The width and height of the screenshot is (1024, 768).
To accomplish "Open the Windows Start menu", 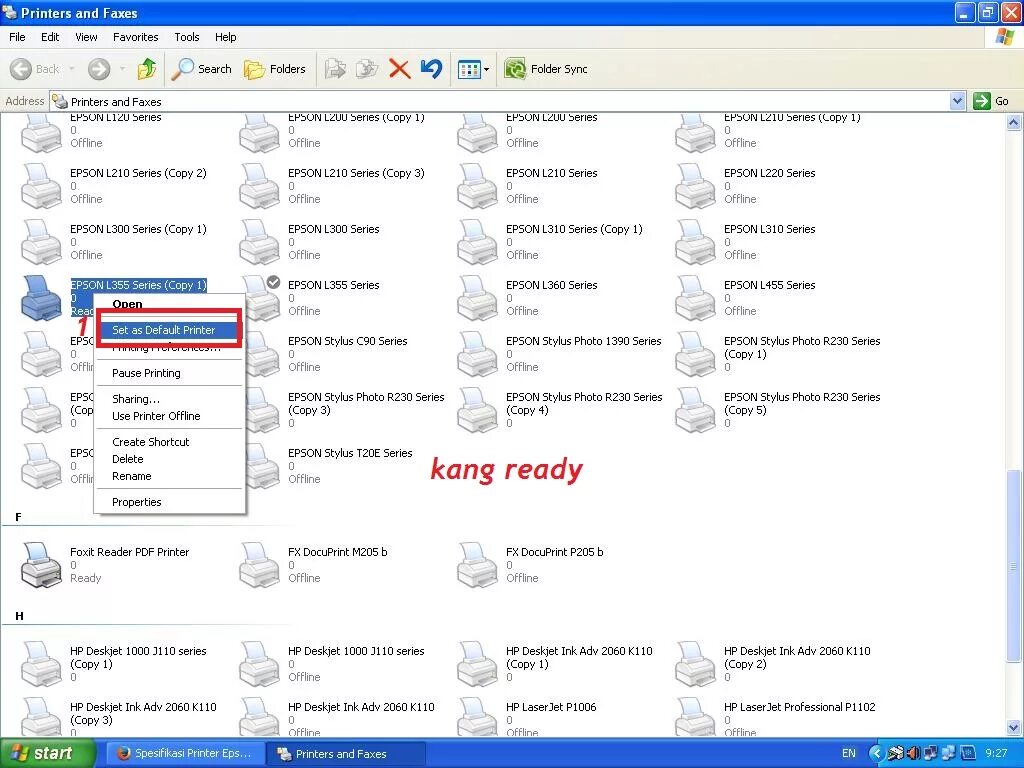I will coord(47,753).
